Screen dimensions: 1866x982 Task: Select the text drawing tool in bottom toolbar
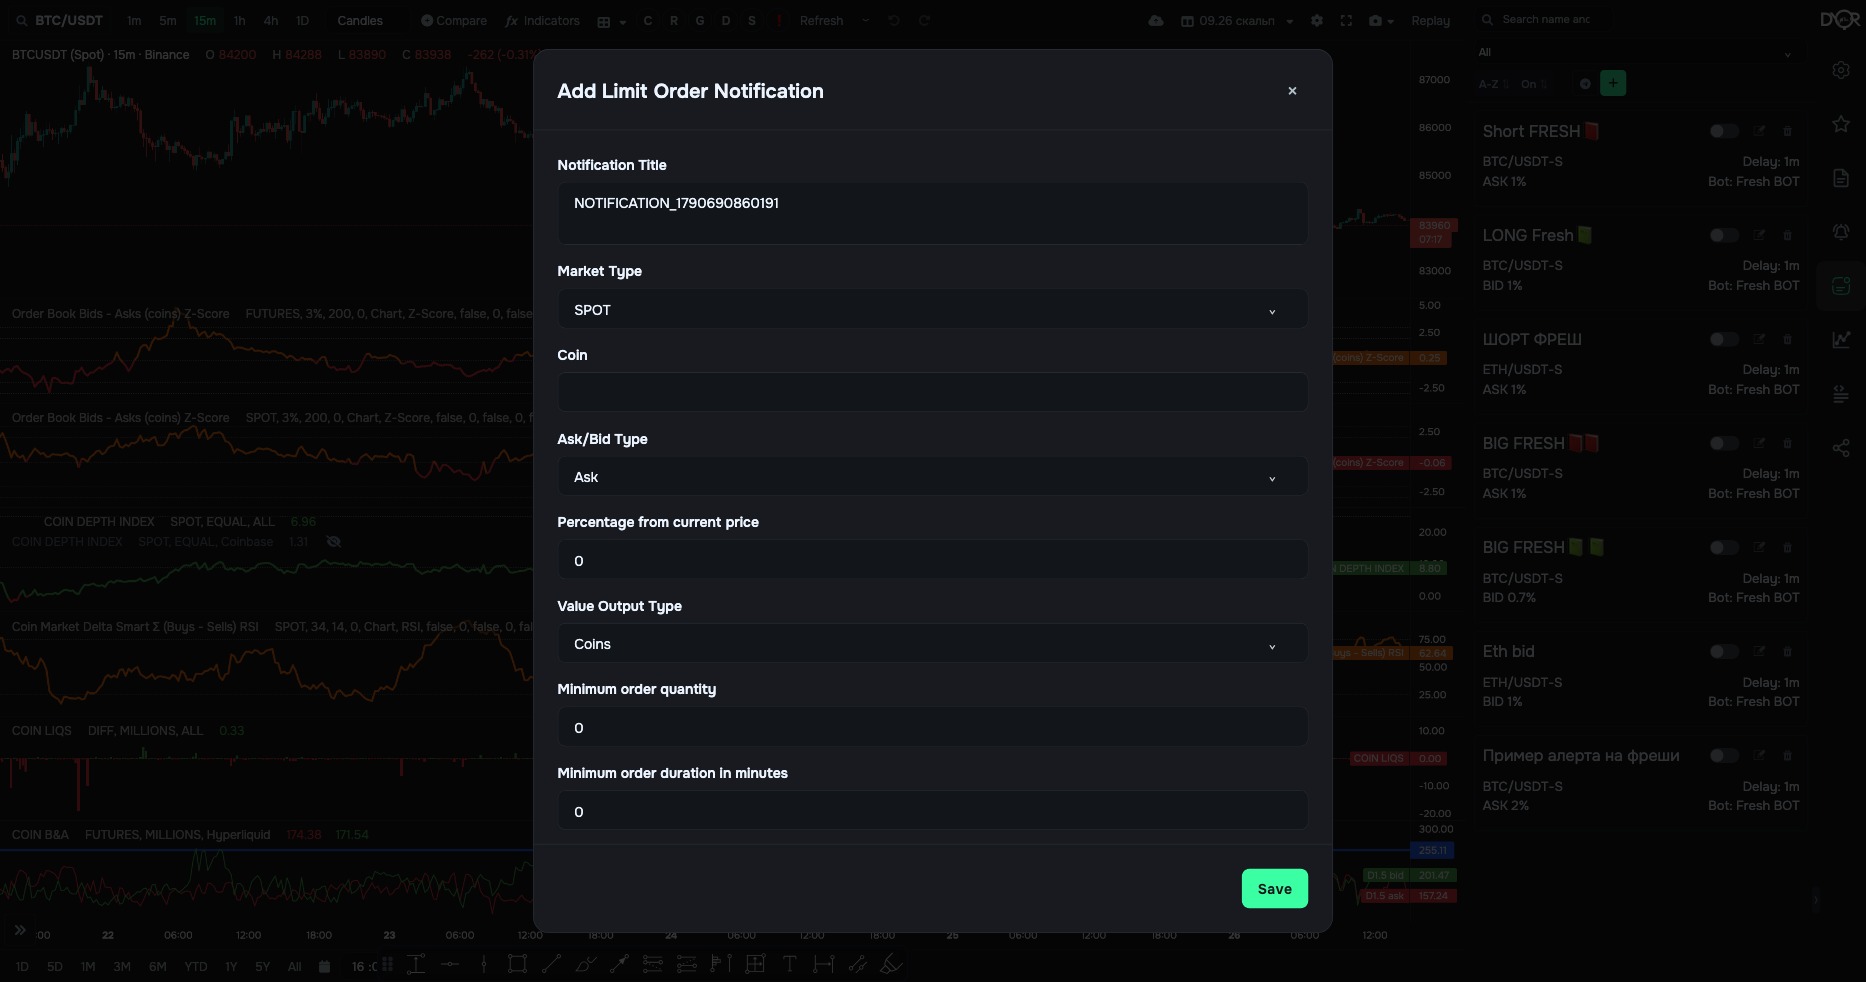(790, 964)
